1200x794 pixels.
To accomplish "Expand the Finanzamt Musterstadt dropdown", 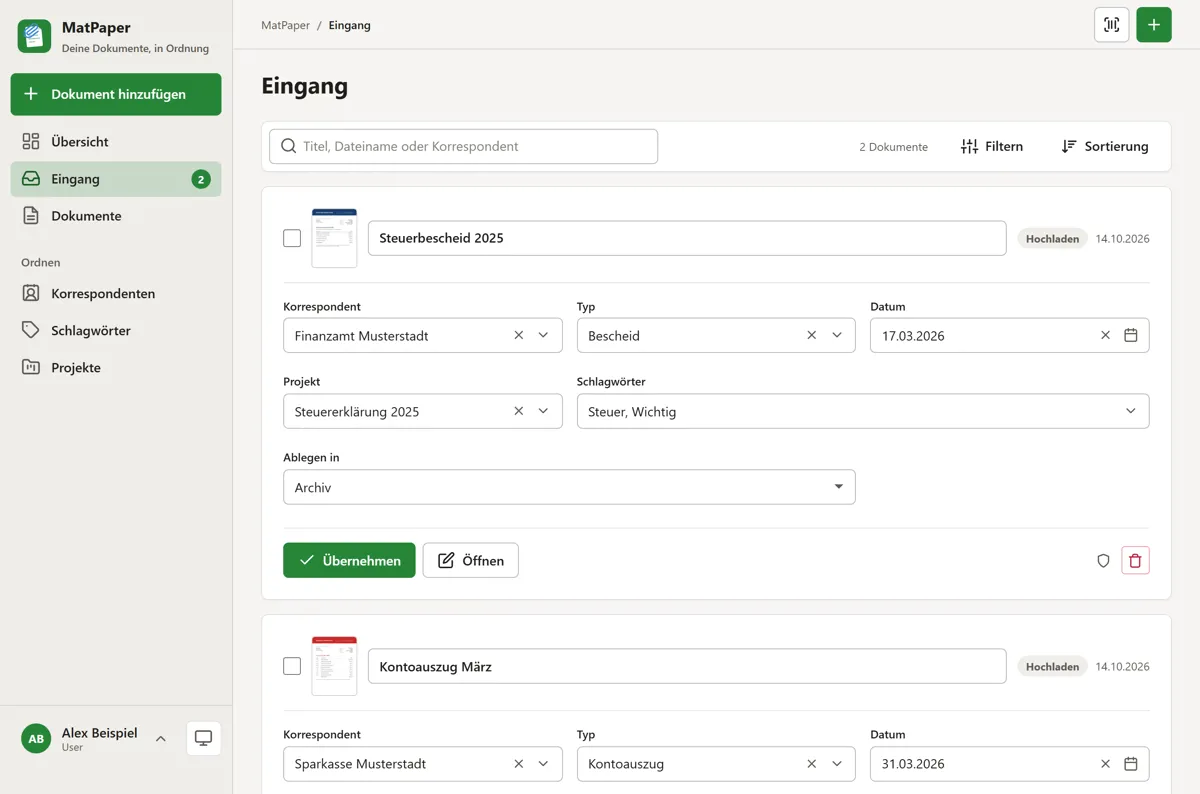I will coord(544,335).
